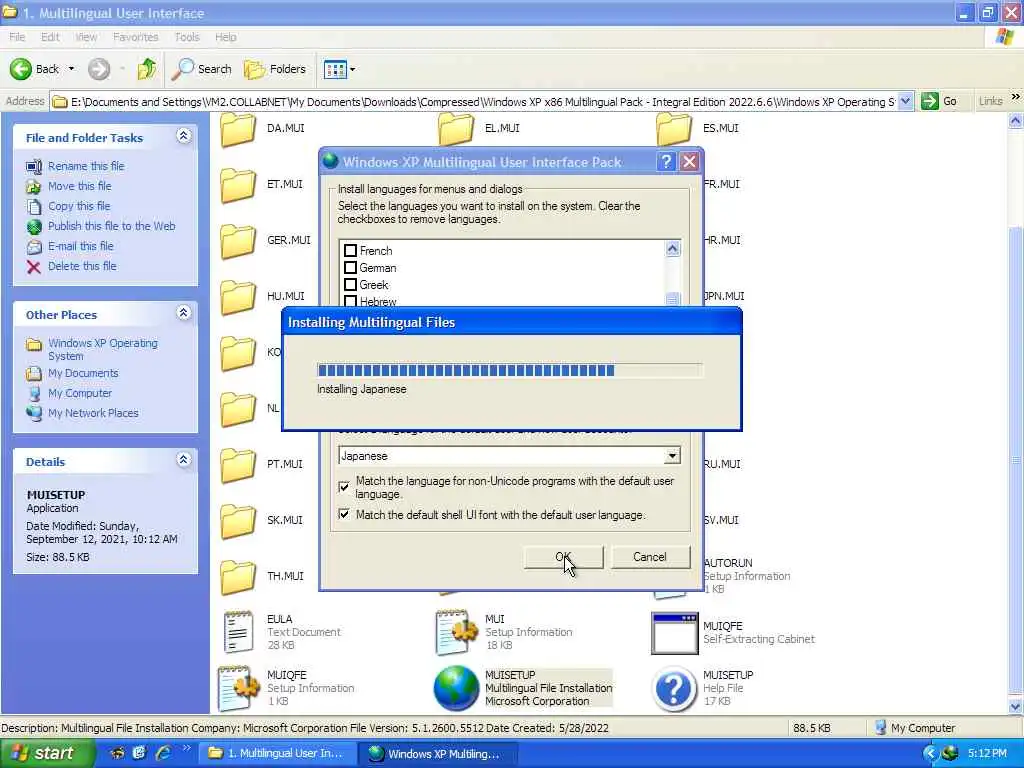Click Move this file
Image resolution: width=1024 pixels, height=768 pixels.
[80, 186]
